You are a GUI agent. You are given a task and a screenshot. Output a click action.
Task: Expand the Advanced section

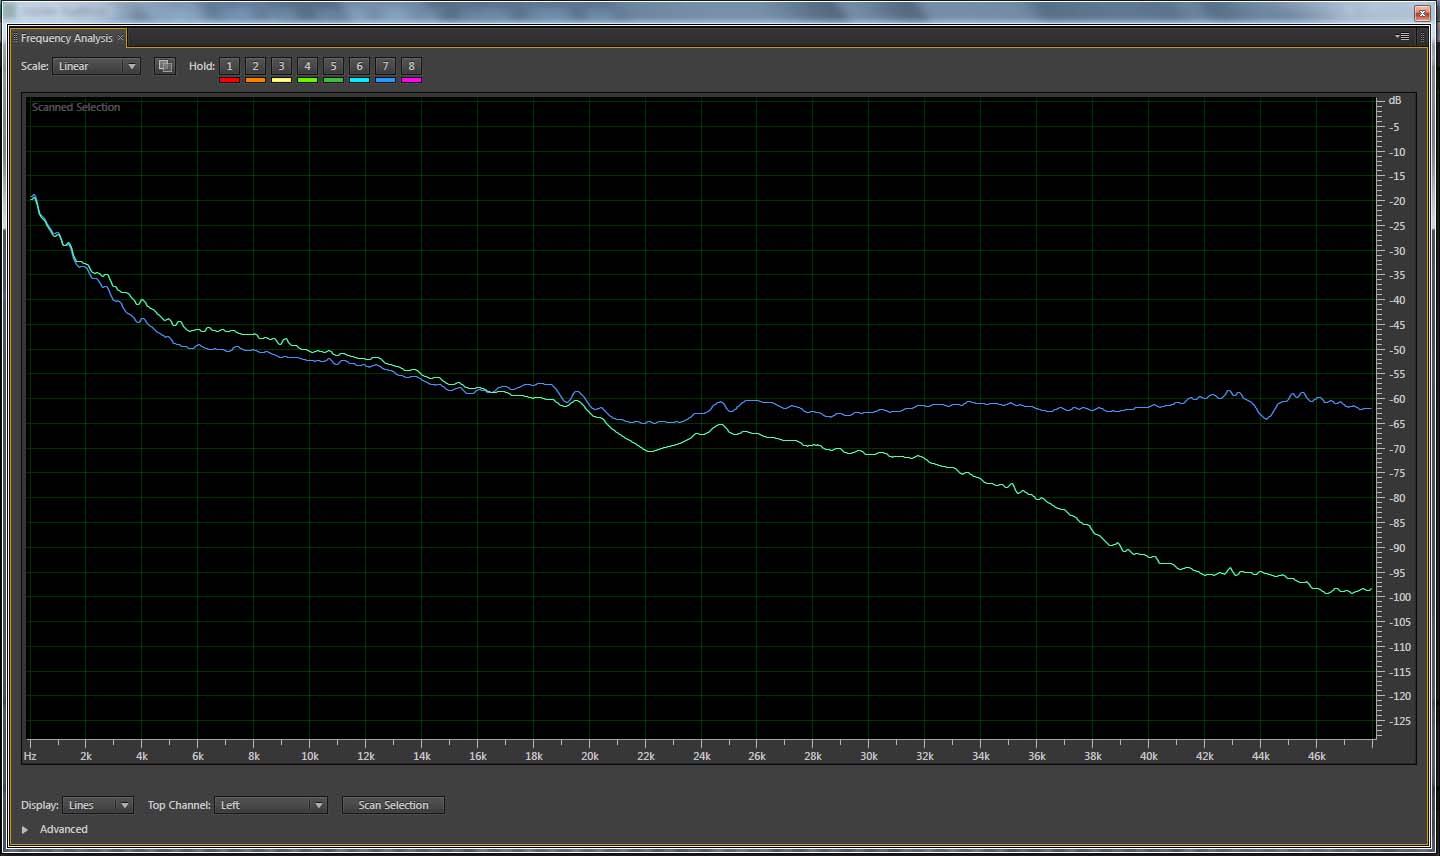25,829
